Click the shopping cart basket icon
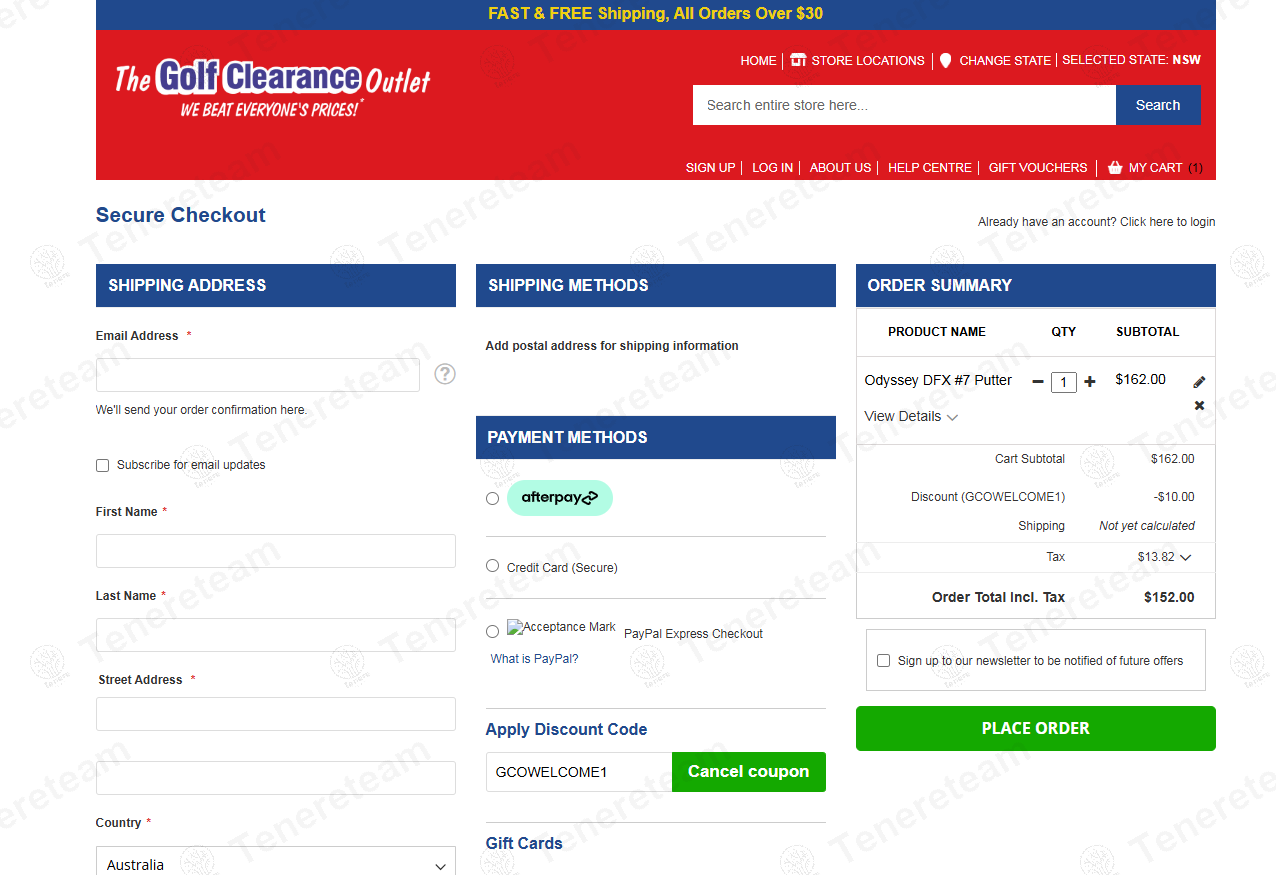Image resolution: width=1276 pixels, height=875 pixels. click(x=1115, y=168)
